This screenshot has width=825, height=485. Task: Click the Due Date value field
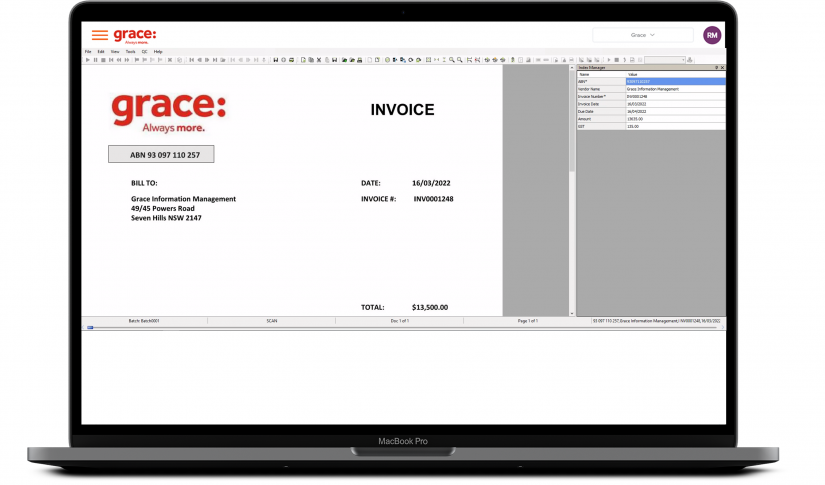pyautogui.click(x=675, y=112)
